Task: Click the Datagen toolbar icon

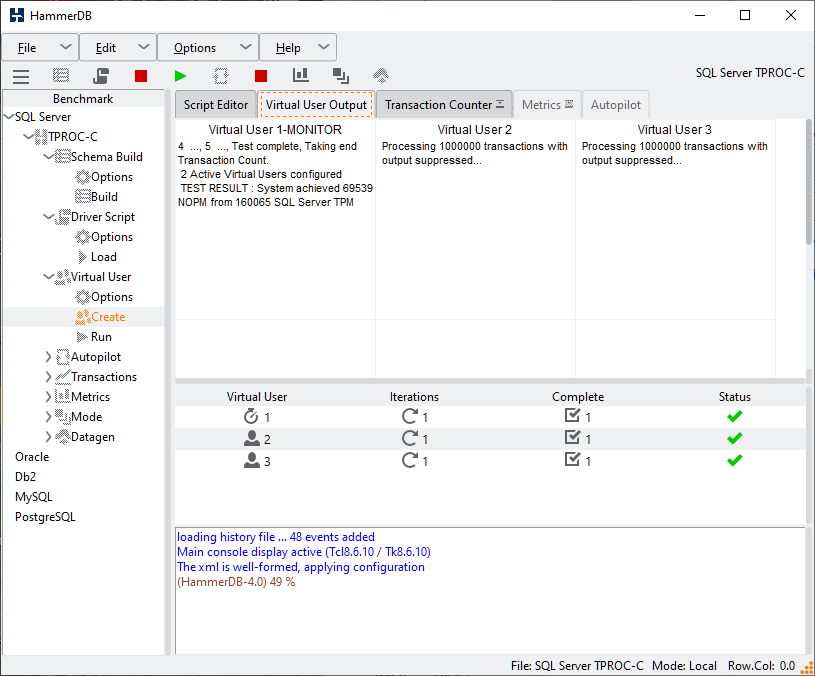Action: pos(381,76)
